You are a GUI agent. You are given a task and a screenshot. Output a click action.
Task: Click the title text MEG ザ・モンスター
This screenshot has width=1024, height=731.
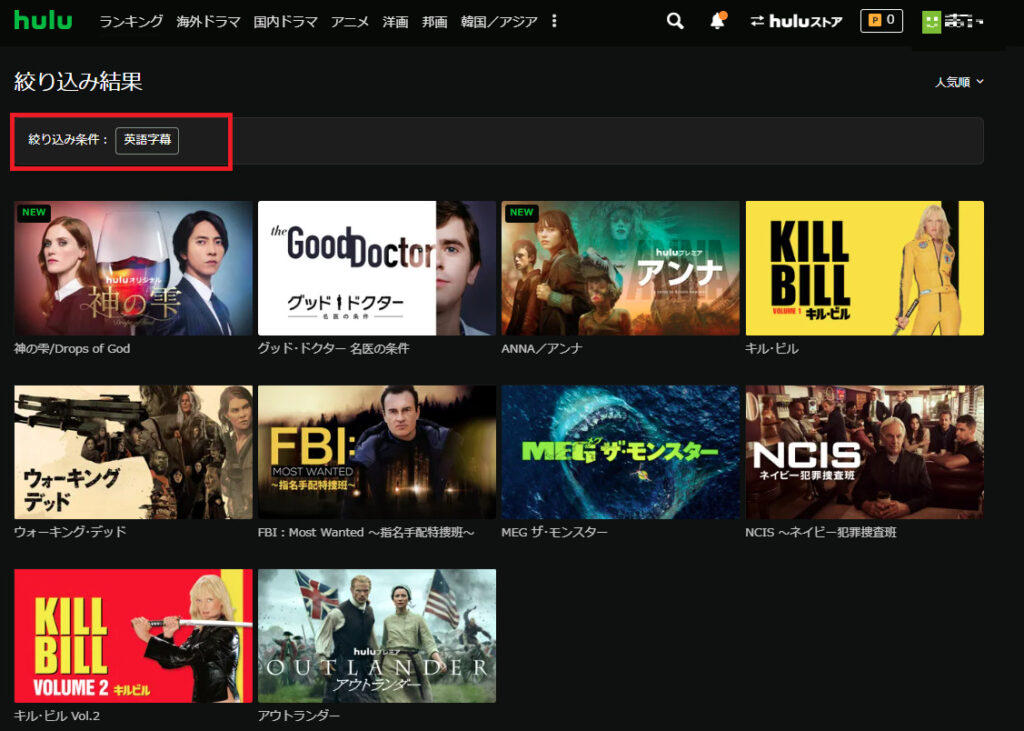click(554, 532)
